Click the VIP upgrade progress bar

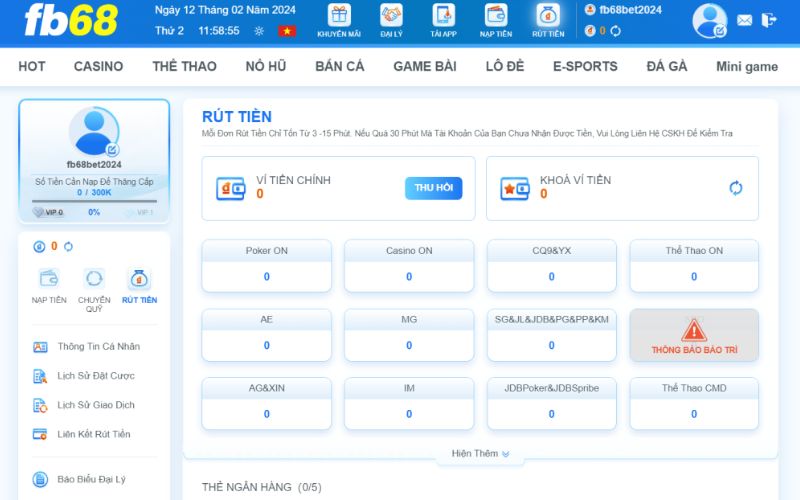pos(94,202)
